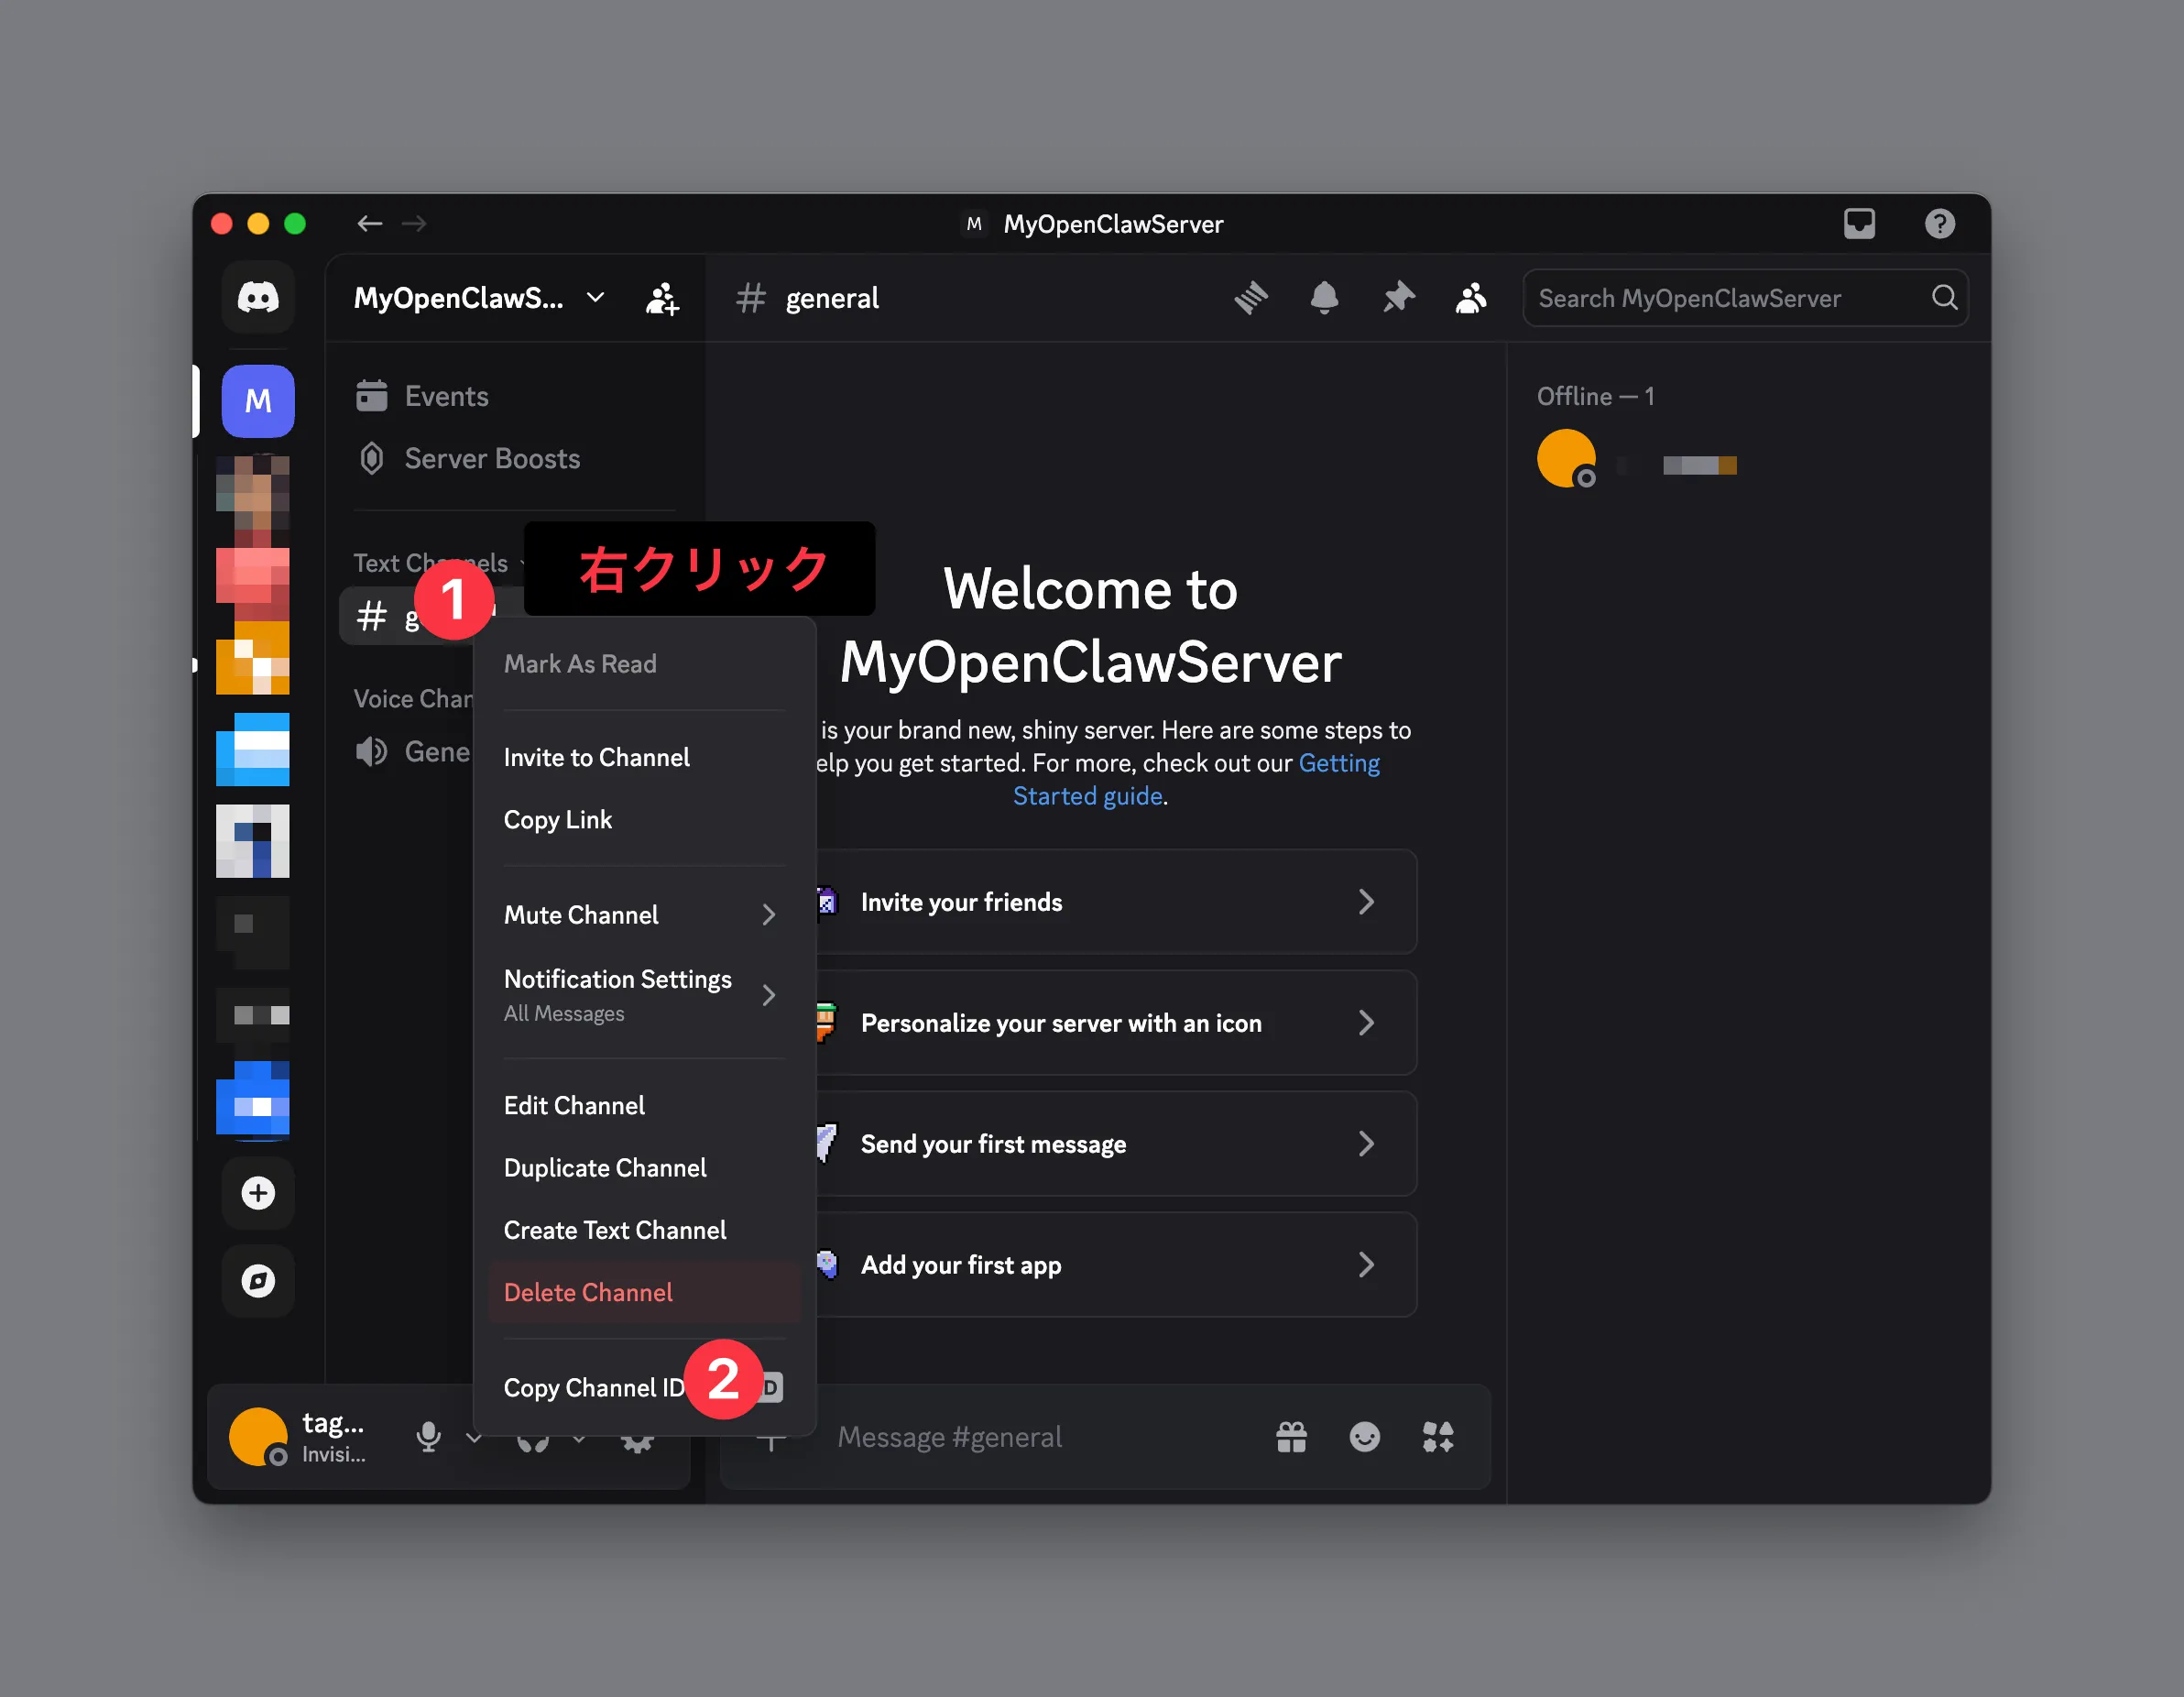The width and height of the screenshot is (2184, 1697).
Task: Open the Threads icon in channel header
Action: tap(1250, 298)
